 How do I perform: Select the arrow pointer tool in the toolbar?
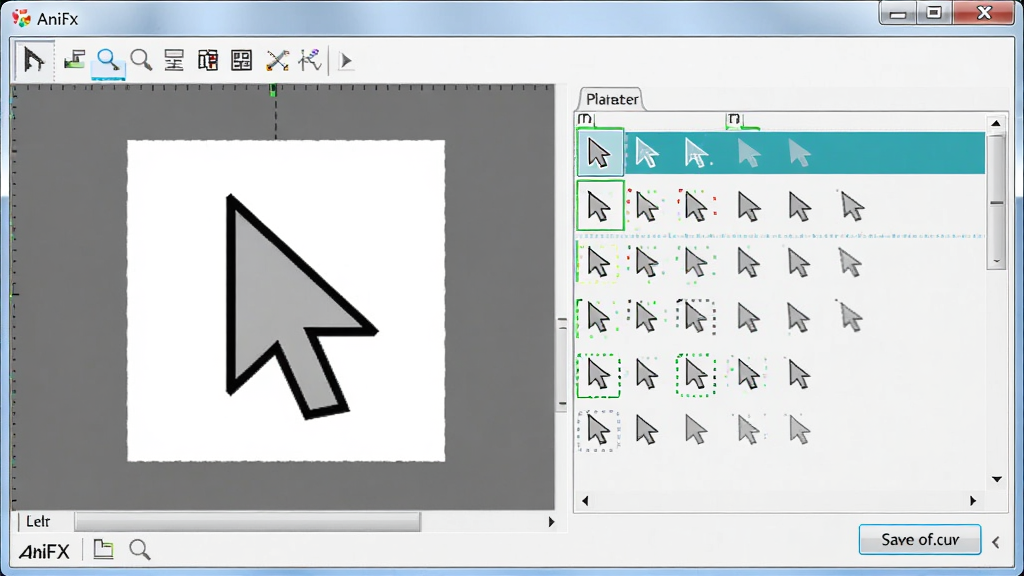33,60
